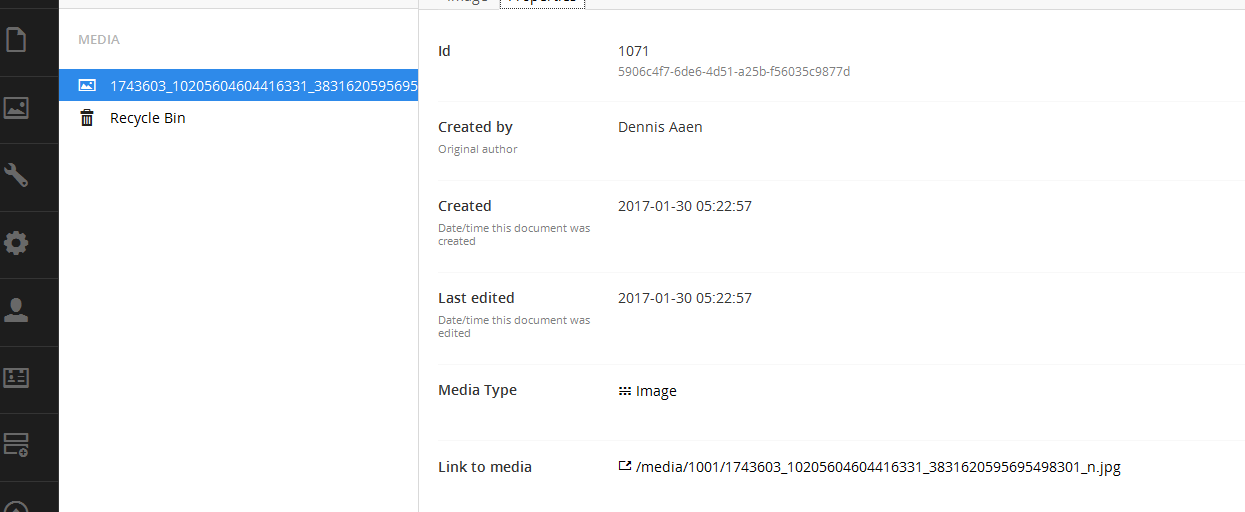Open the Users section person icon

tap(16, 311)
